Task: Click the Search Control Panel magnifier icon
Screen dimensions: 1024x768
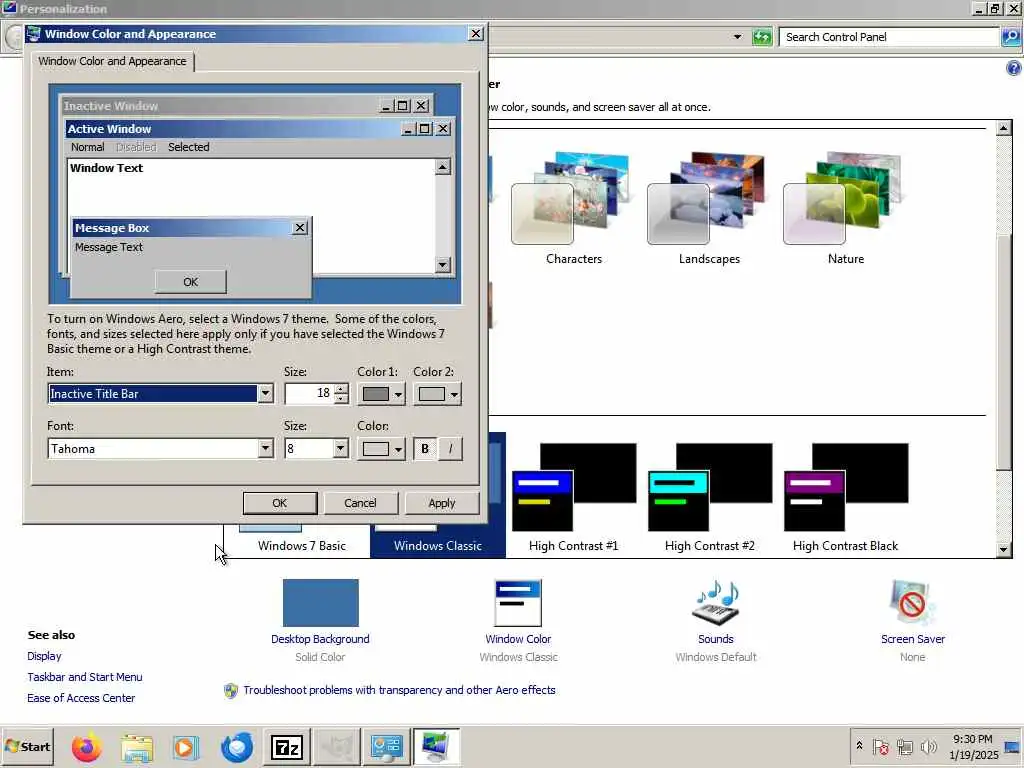Action: pos(1010,37)
